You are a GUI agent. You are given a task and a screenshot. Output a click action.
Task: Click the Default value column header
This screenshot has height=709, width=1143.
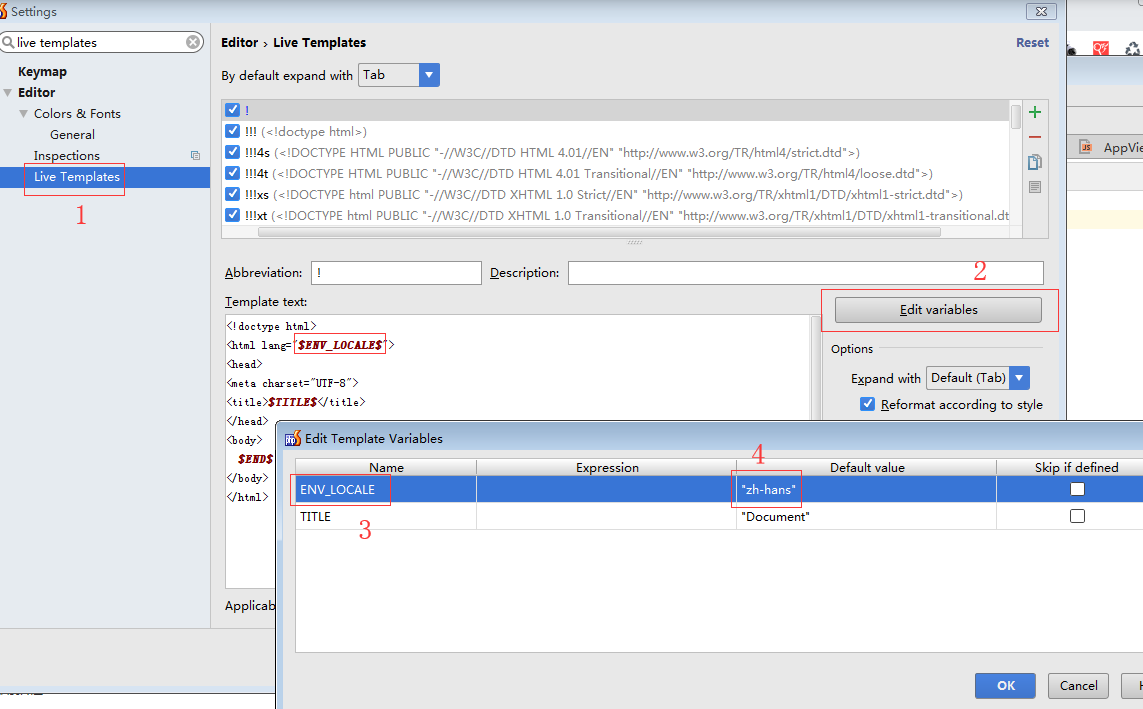[x=866, y=468]
